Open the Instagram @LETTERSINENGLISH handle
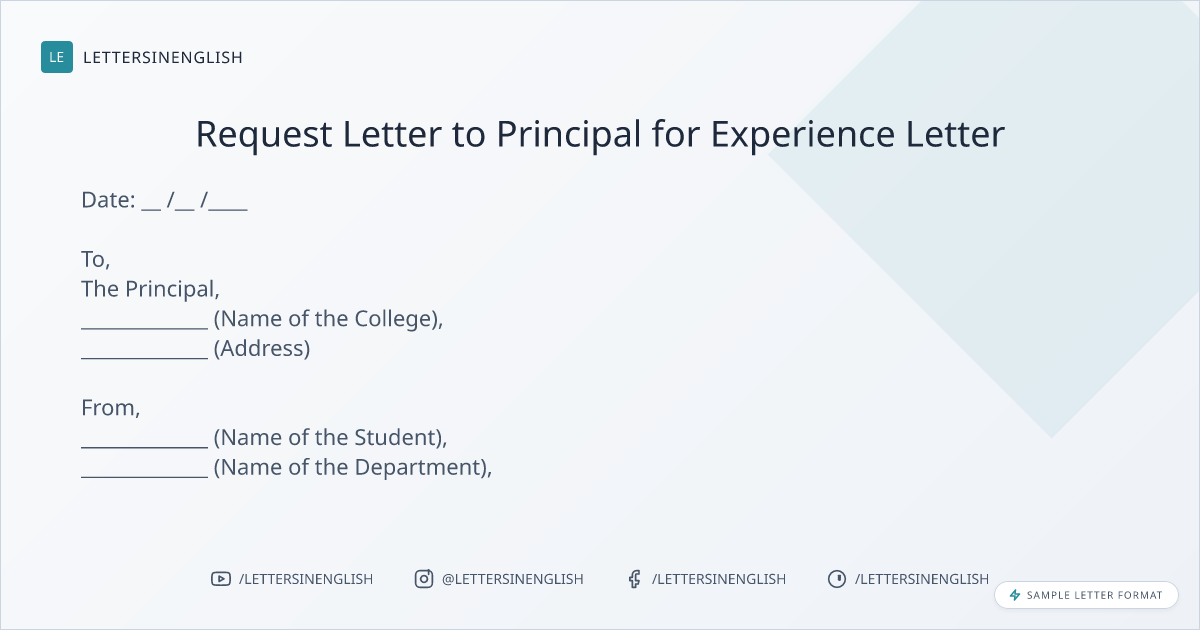This screenshot has width=1200, height=630. (x=512, y=579)
